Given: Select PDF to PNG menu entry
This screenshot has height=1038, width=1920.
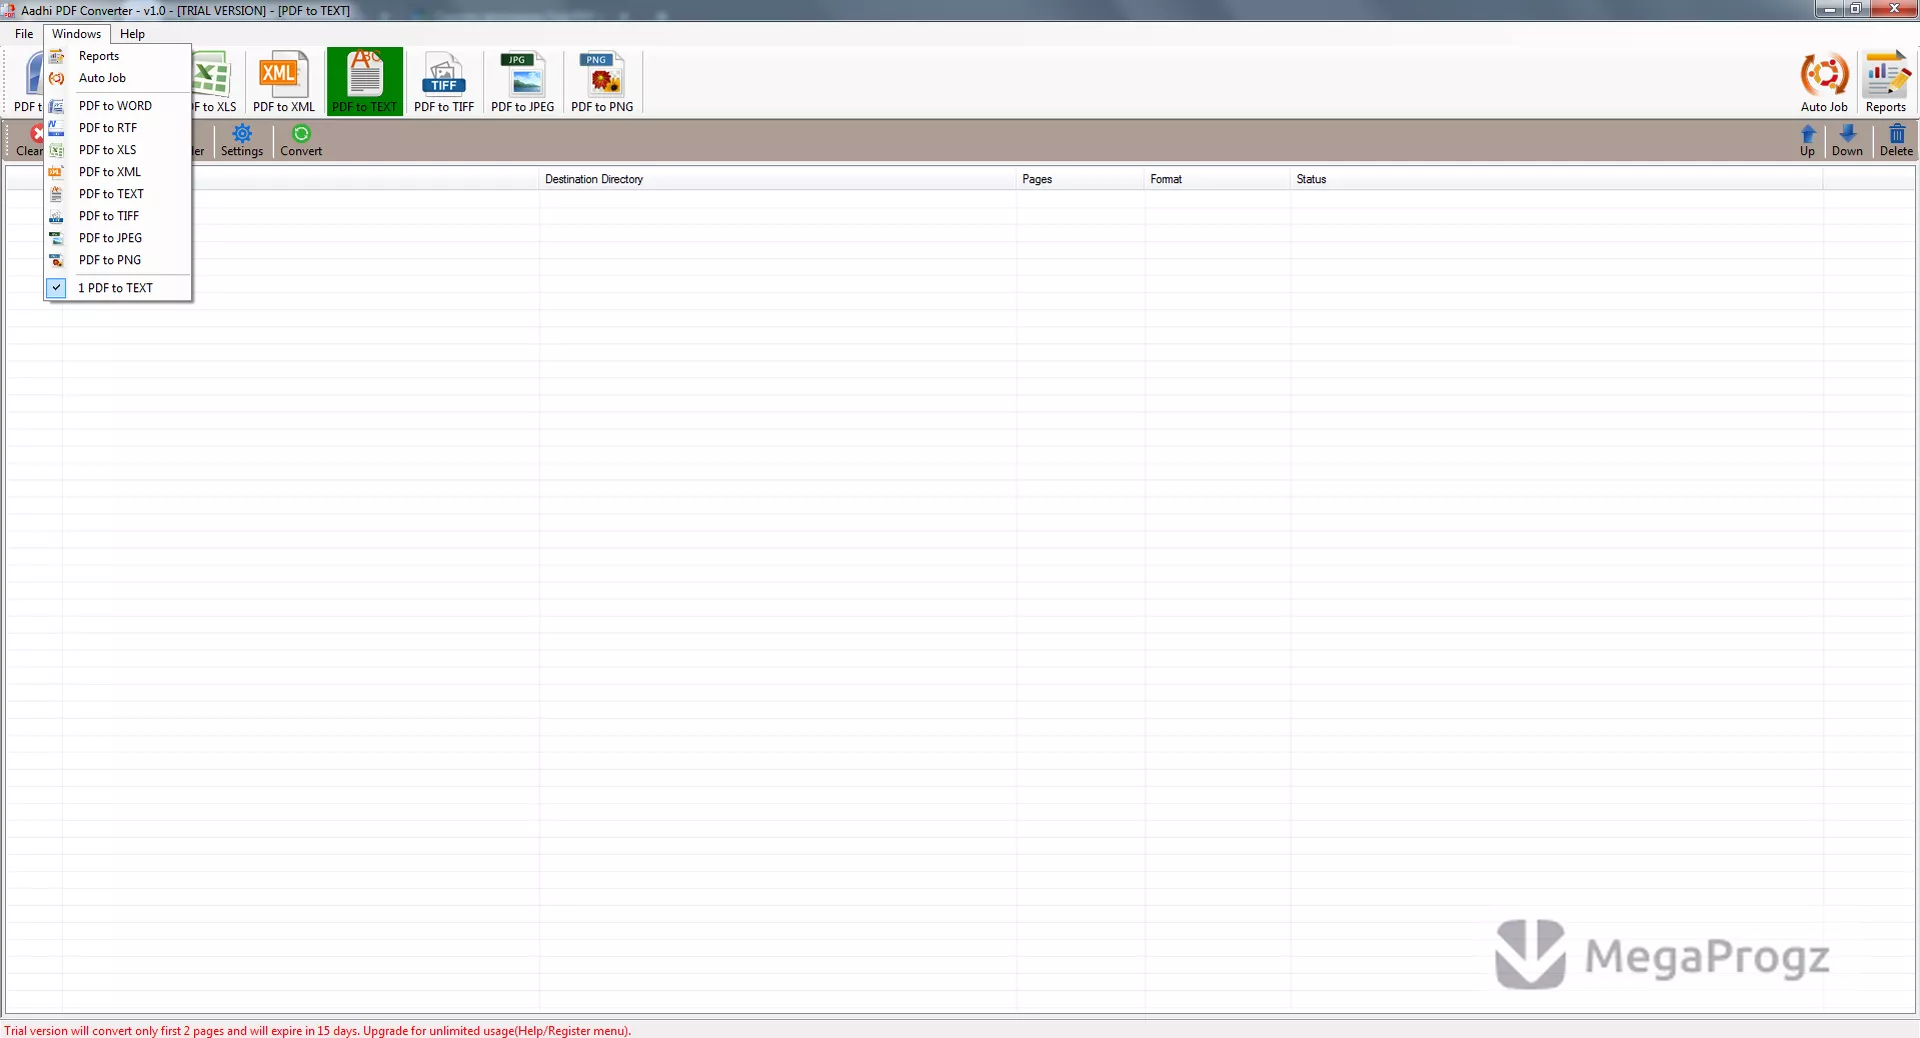Looking at the screenshot, I should coord(118,260).
